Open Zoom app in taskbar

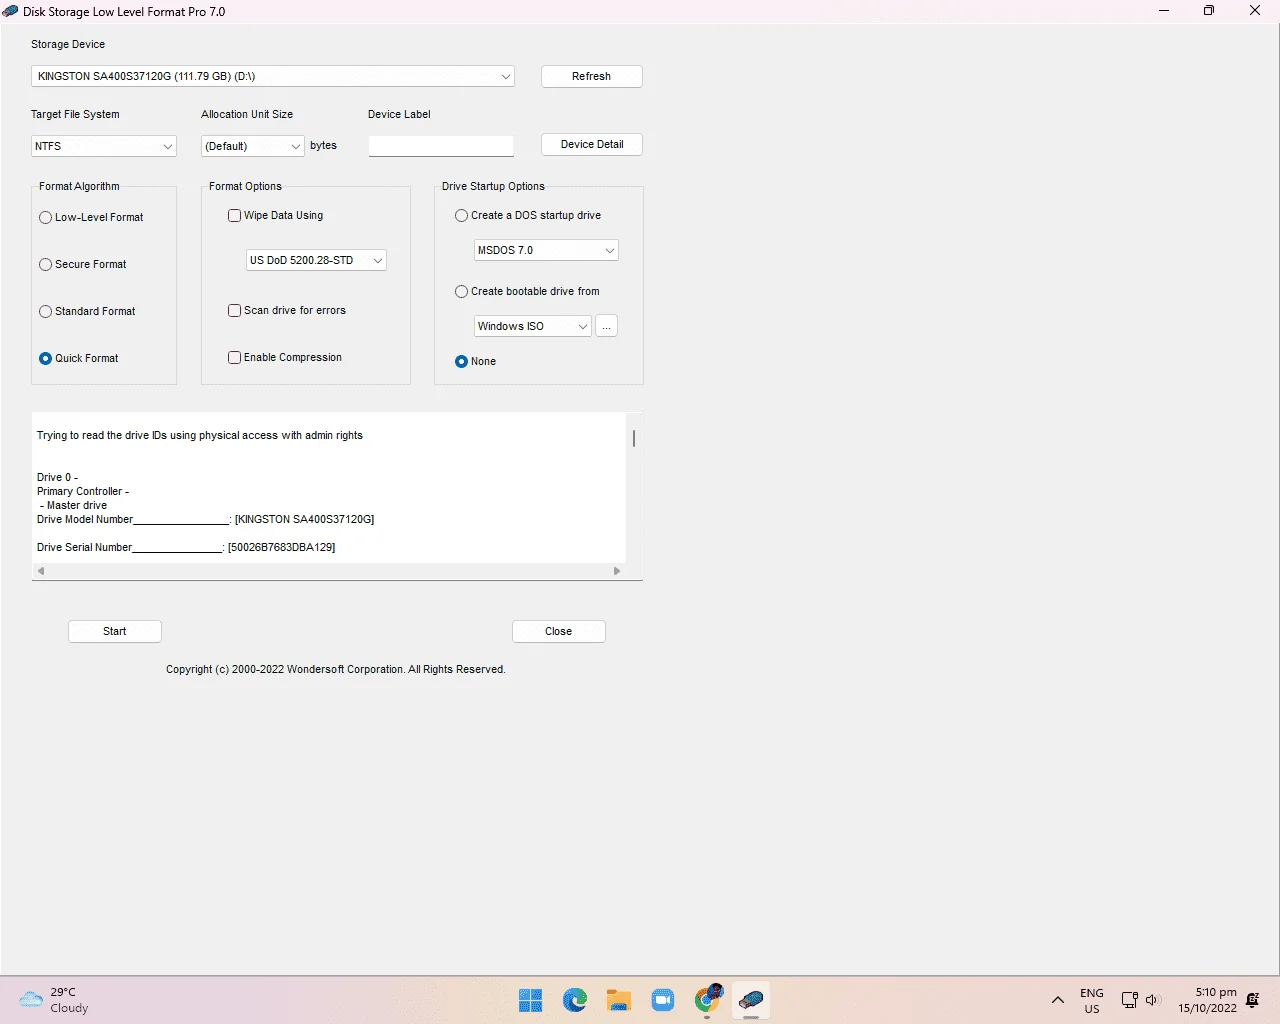tap(663, 1000)
